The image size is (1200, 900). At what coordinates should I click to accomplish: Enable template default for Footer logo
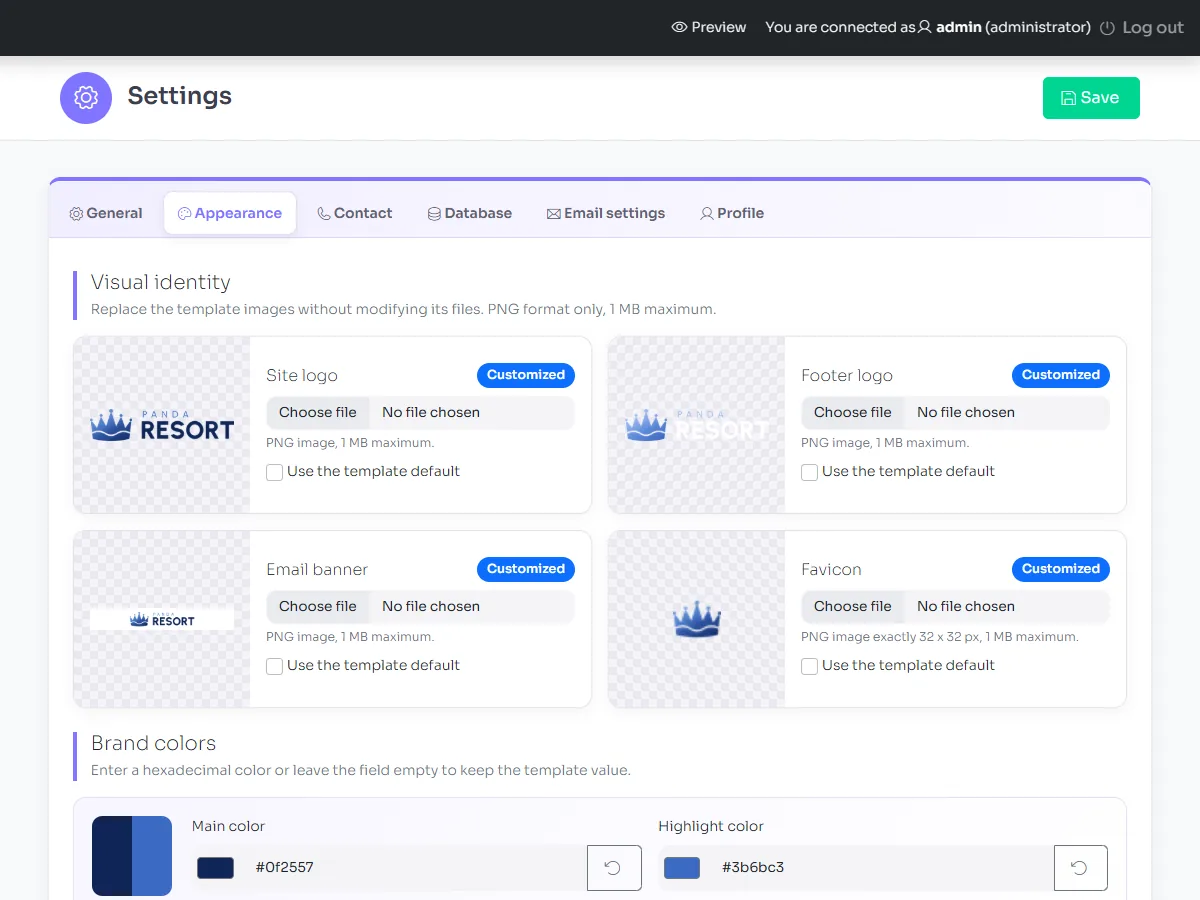click(x=809, y=472)
